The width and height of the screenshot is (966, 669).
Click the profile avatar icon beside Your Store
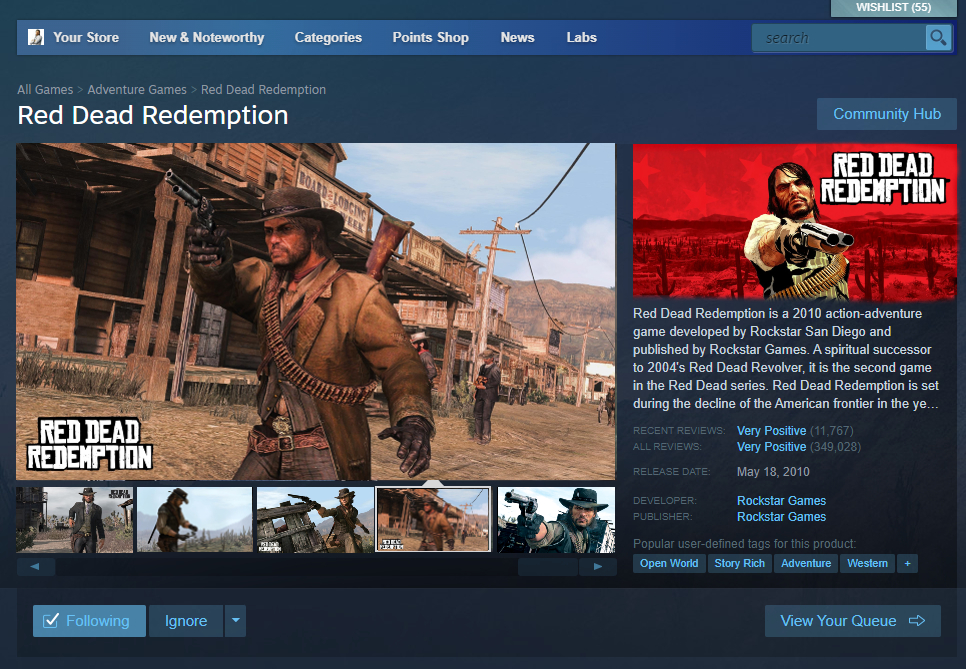pyautogui.click(x=36, y=37)
